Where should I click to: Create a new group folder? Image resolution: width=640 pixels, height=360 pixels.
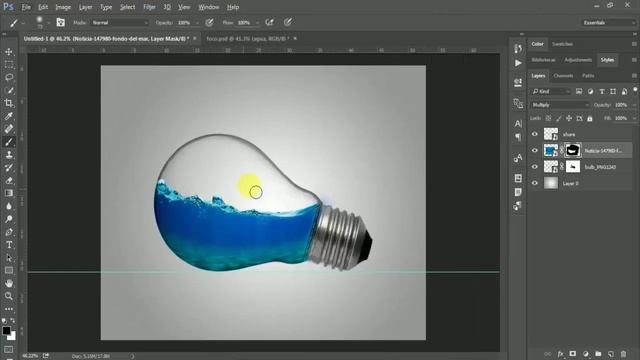pos(598,354)
